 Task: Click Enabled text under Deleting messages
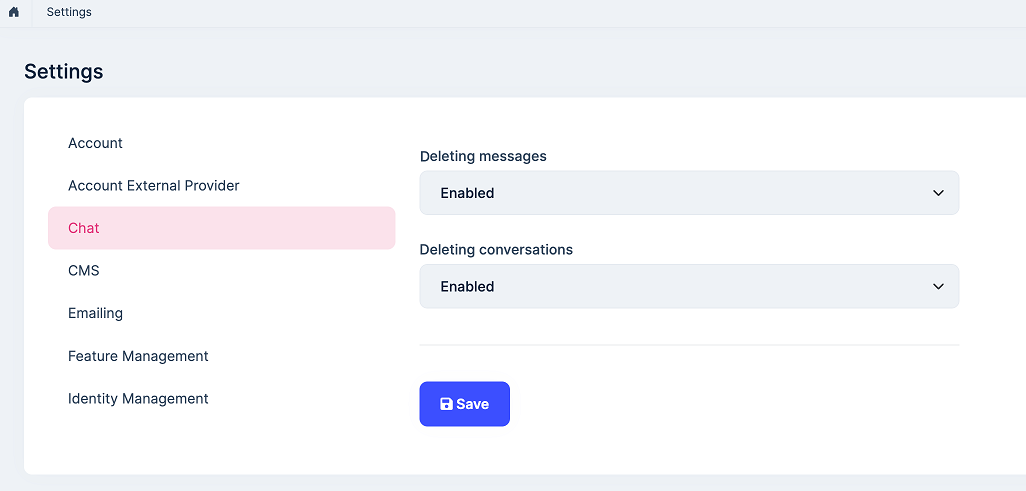pyautogui.click(x=467, y=193)
